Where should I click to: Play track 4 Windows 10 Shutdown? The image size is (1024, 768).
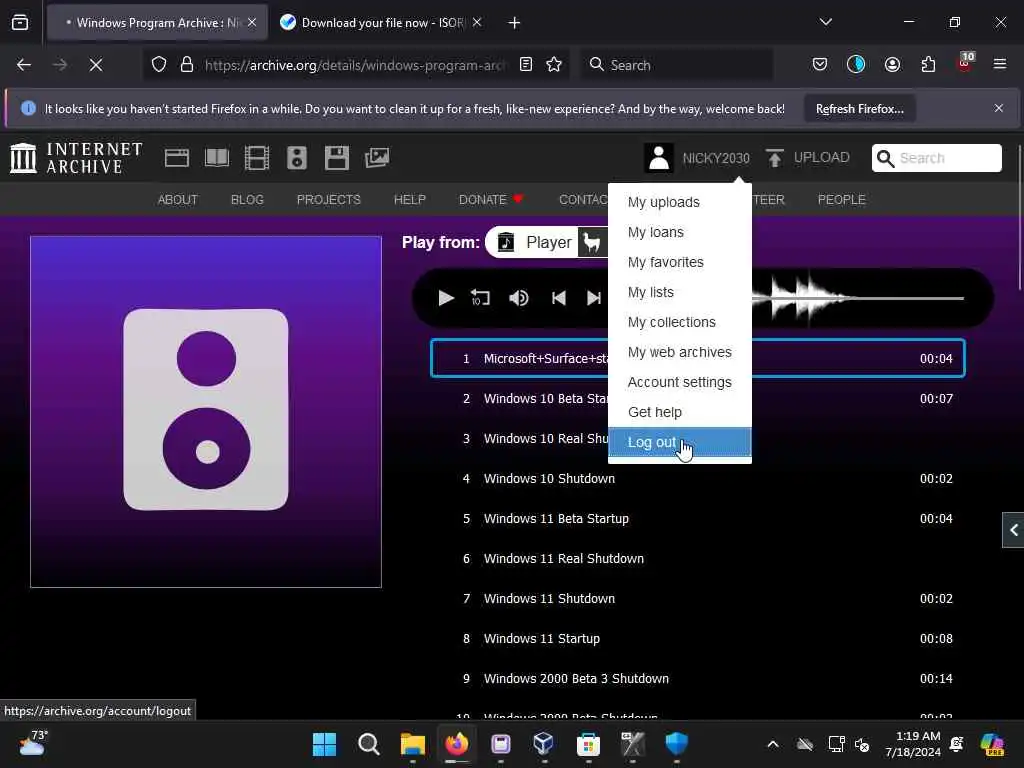pyautogui.click(x=697, y=479)
